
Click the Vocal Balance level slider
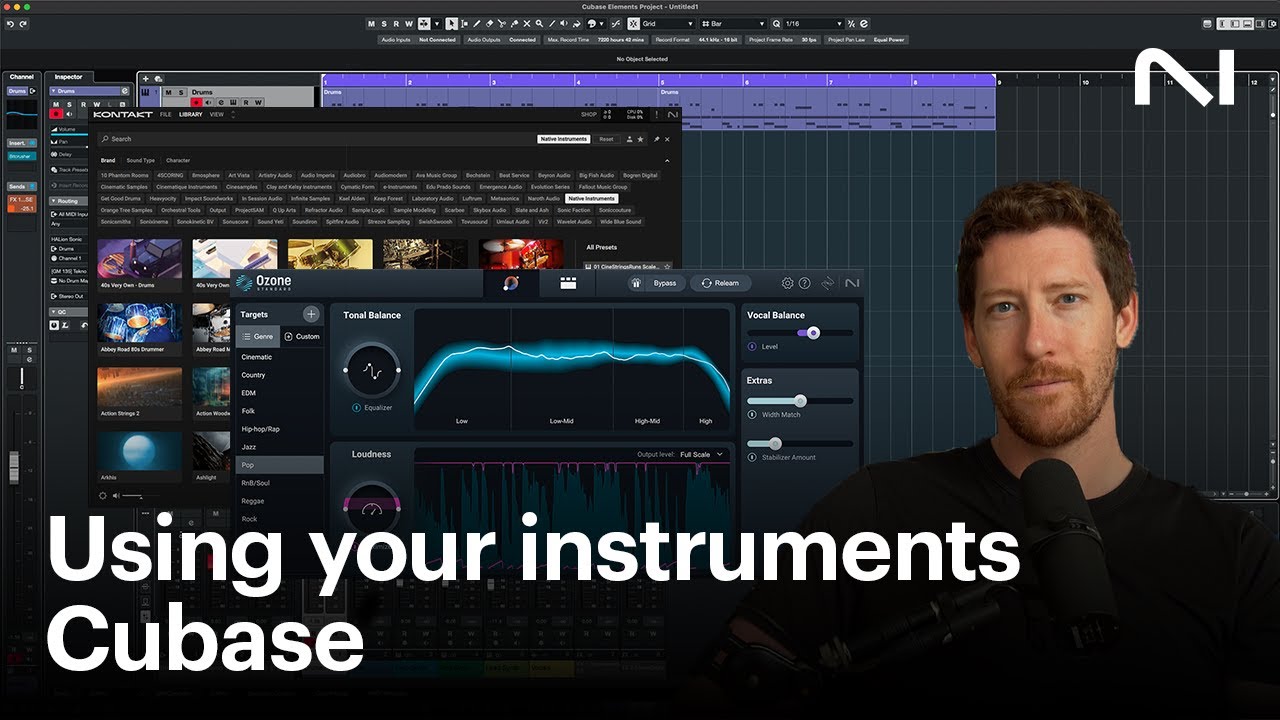(800, 333)
